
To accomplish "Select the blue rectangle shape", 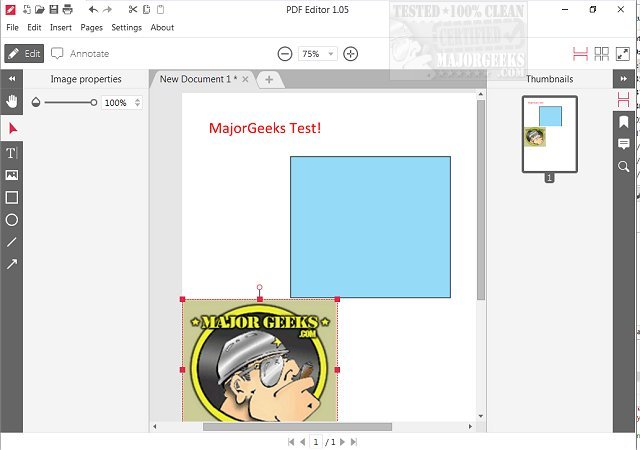I will (370, 227).
